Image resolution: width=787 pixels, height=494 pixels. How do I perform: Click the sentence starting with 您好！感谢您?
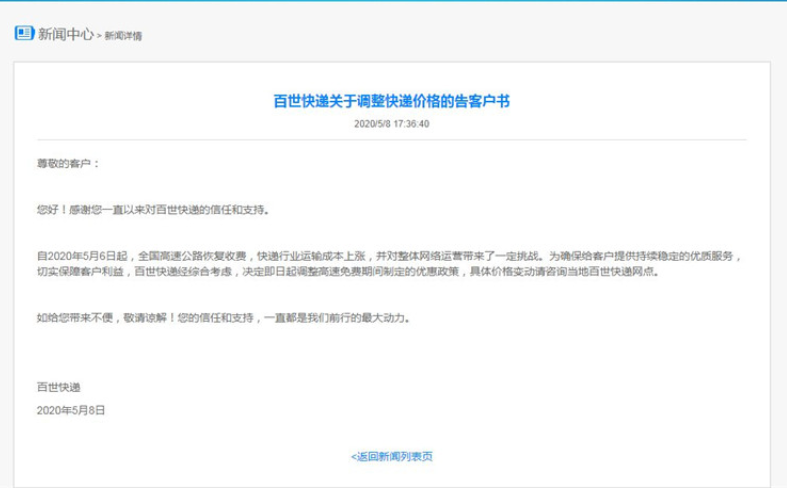coord(152,210)
